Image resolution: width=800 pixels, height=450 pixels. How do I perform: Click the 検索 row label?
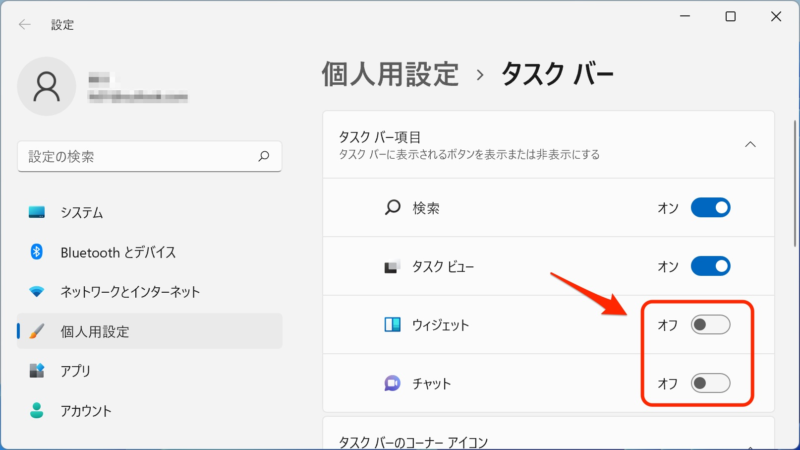click(x=426, y=208)
